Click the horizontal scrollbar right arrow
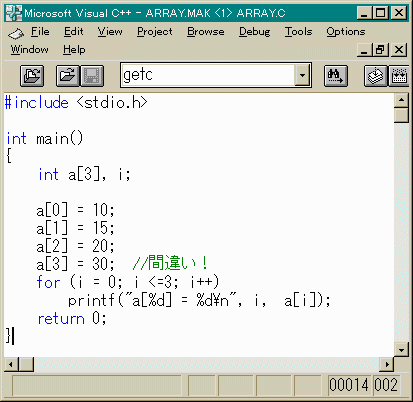413x402 pixels. pyautogui.click(x=387, y=364)
